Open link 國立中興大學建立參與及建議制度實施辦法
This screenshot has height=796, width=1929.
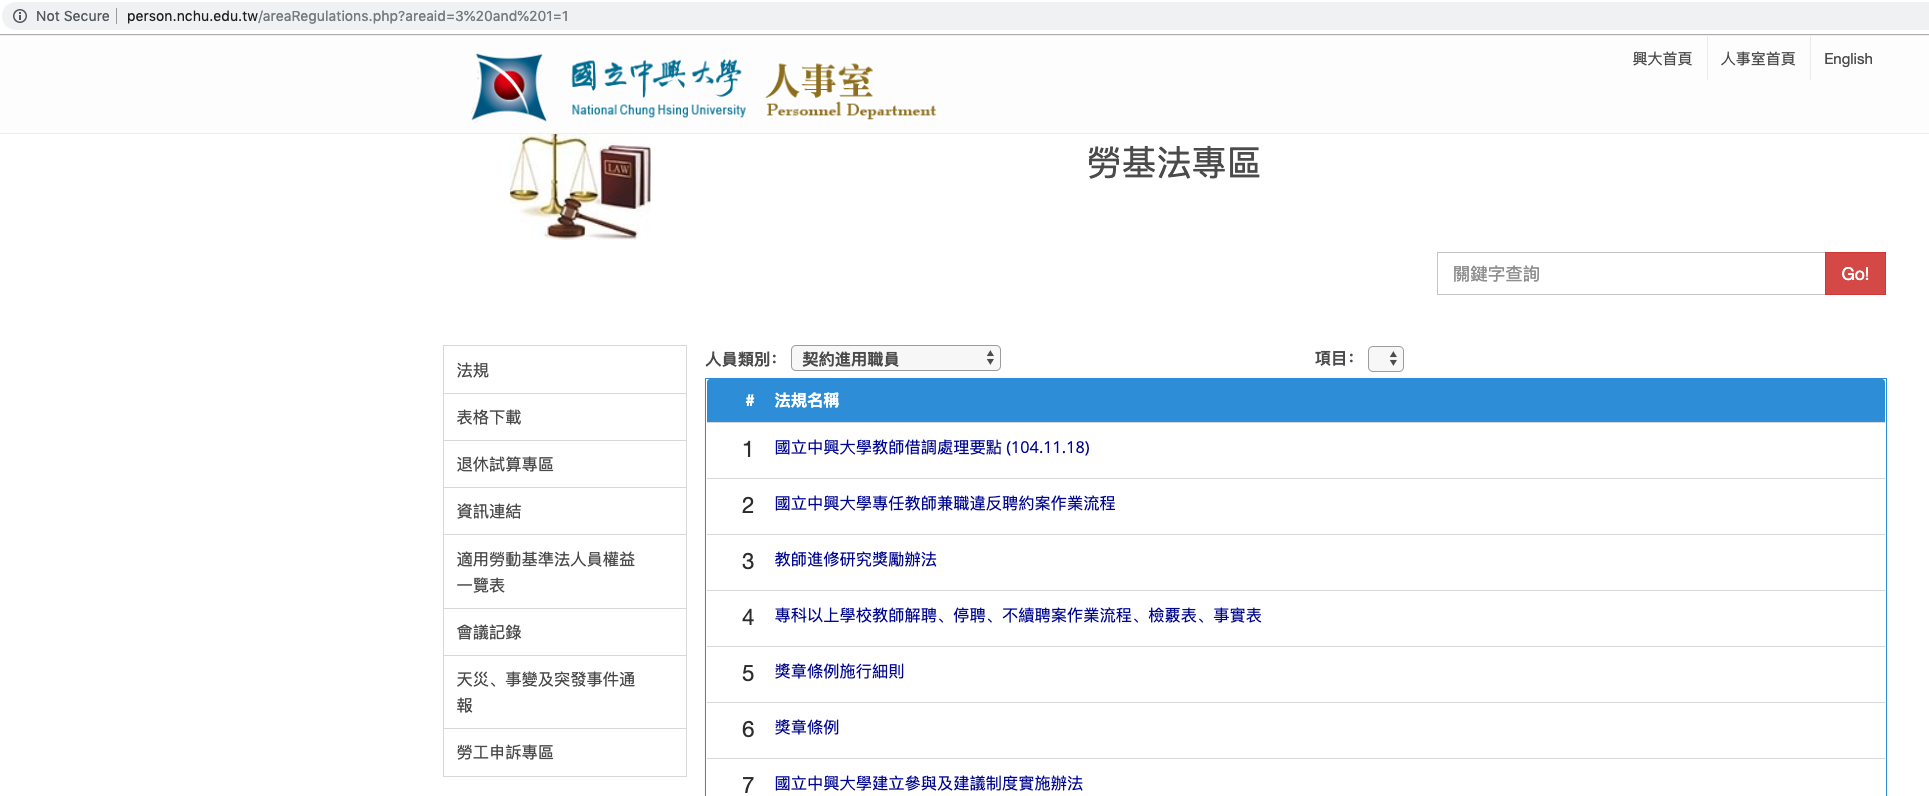point(929,783)
